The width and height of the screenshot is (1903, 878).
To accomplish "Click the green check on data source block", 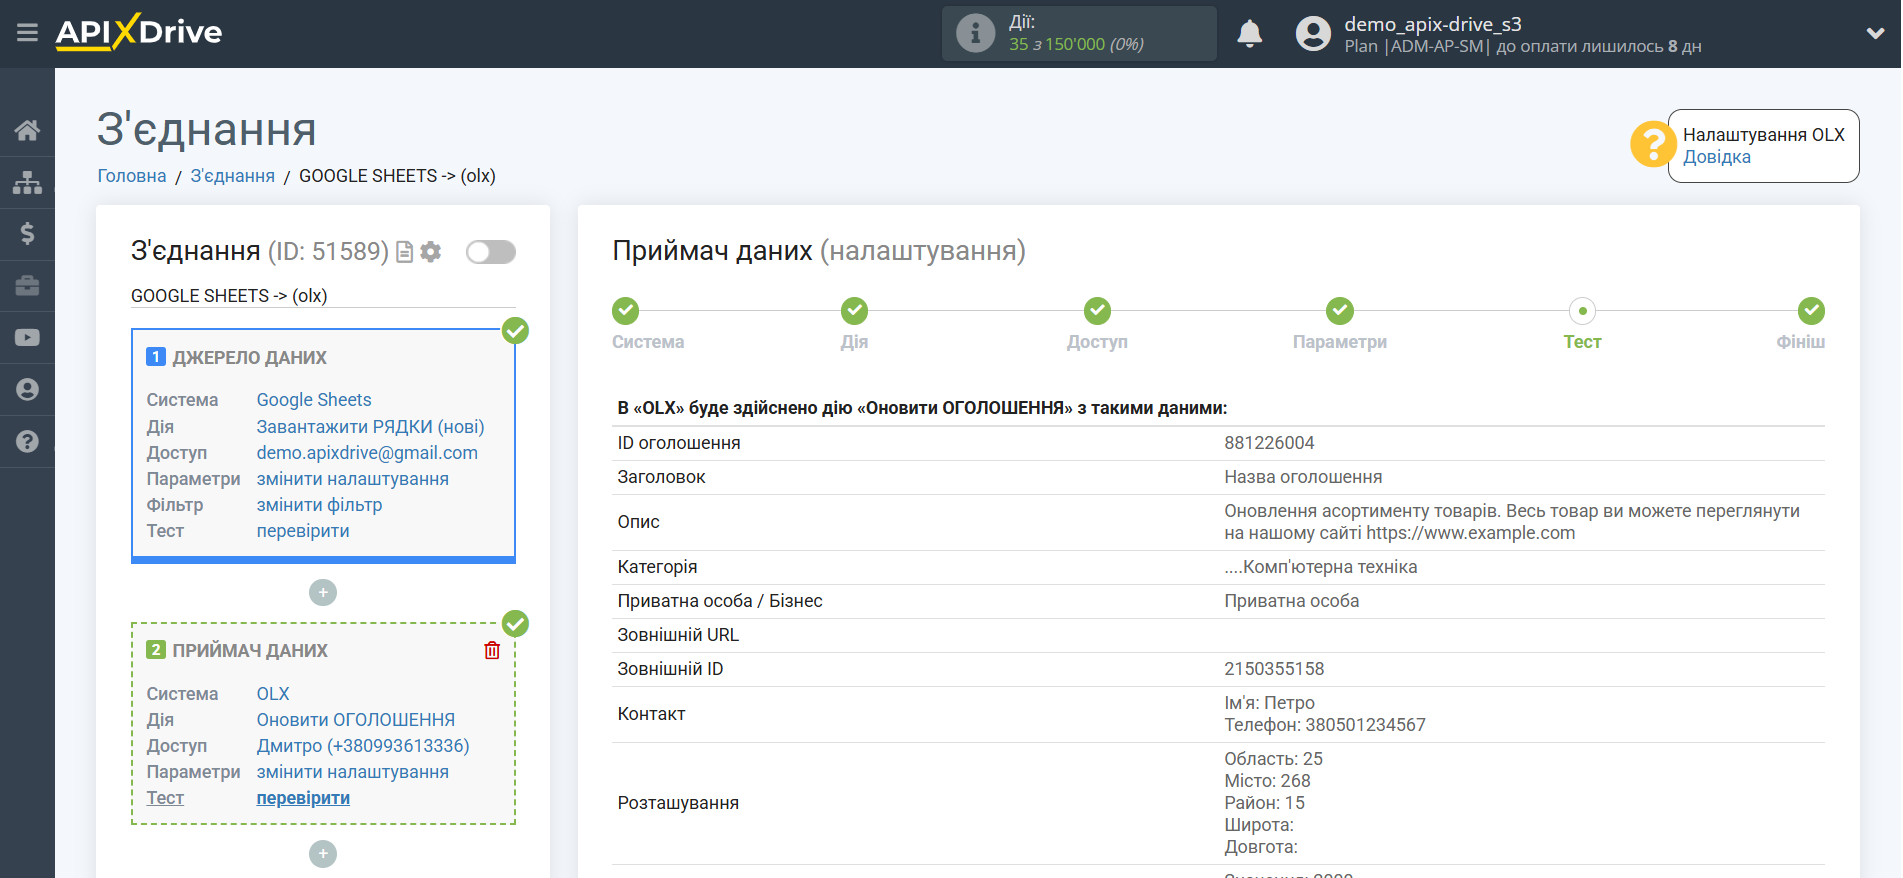I will click(x=515, y=331).
